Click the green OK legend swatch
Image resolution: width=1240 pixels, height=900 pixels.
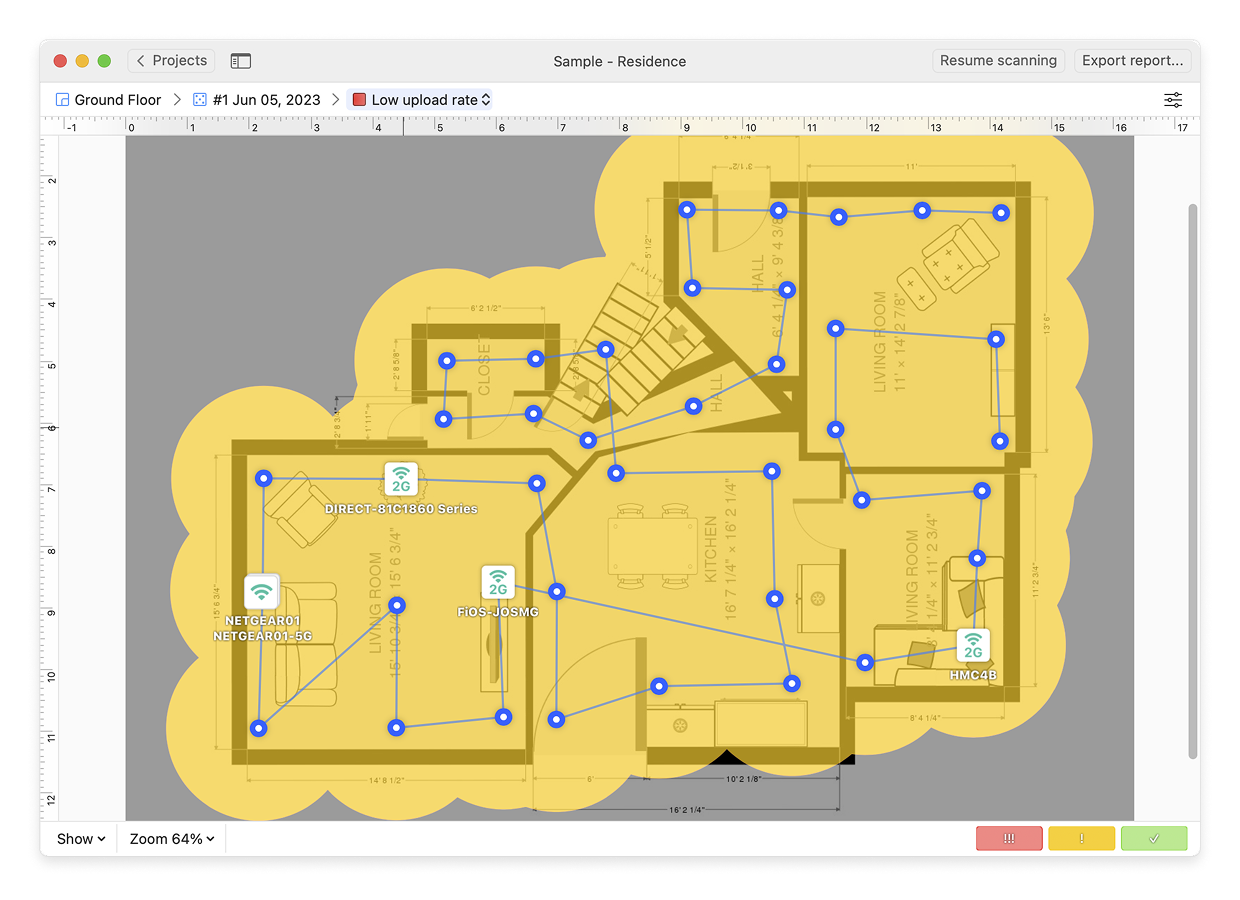1154,839
